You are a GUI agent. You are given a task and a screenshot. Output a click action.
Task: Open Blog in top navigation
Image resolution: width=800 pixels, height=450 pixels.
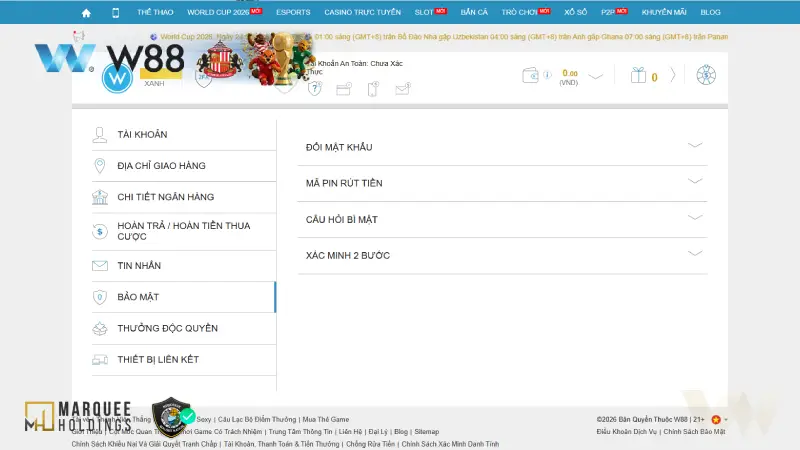click(x=710, y=12)
